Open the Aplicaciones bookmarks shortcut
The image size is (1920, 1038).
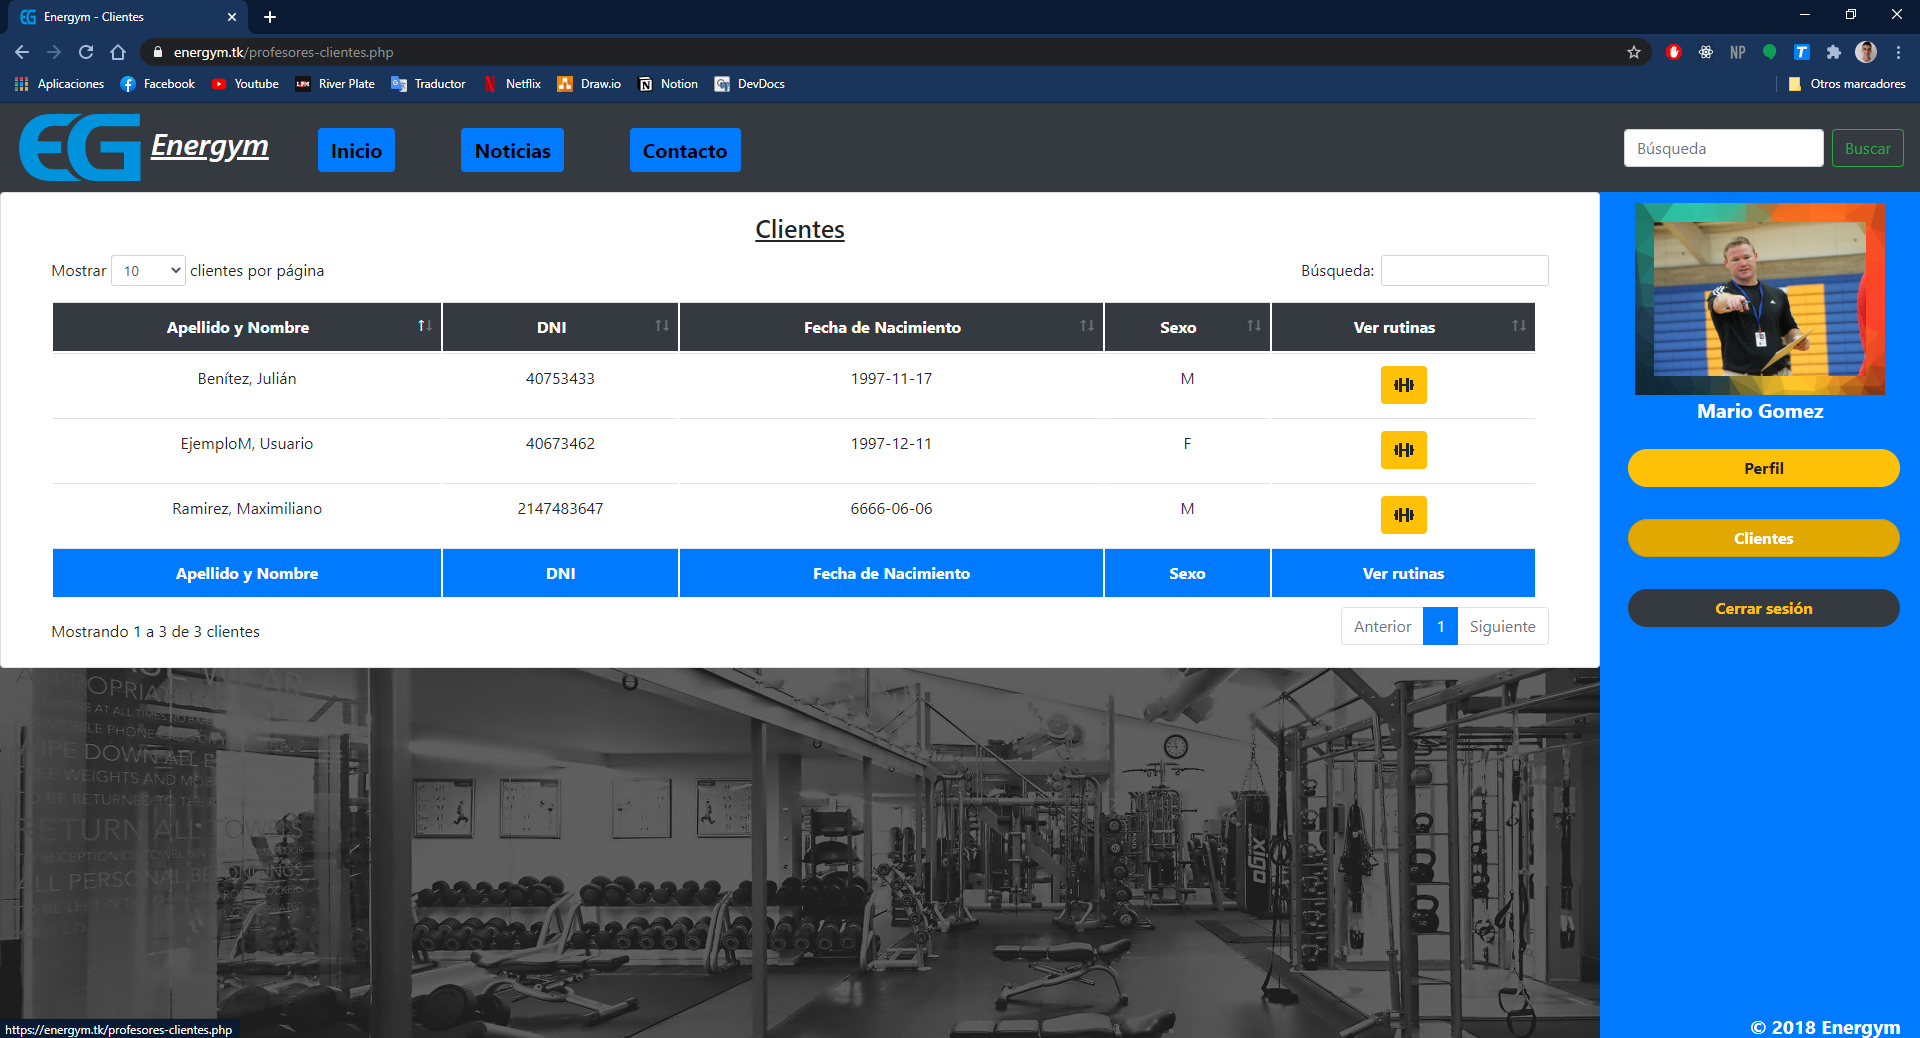[60, 84]
